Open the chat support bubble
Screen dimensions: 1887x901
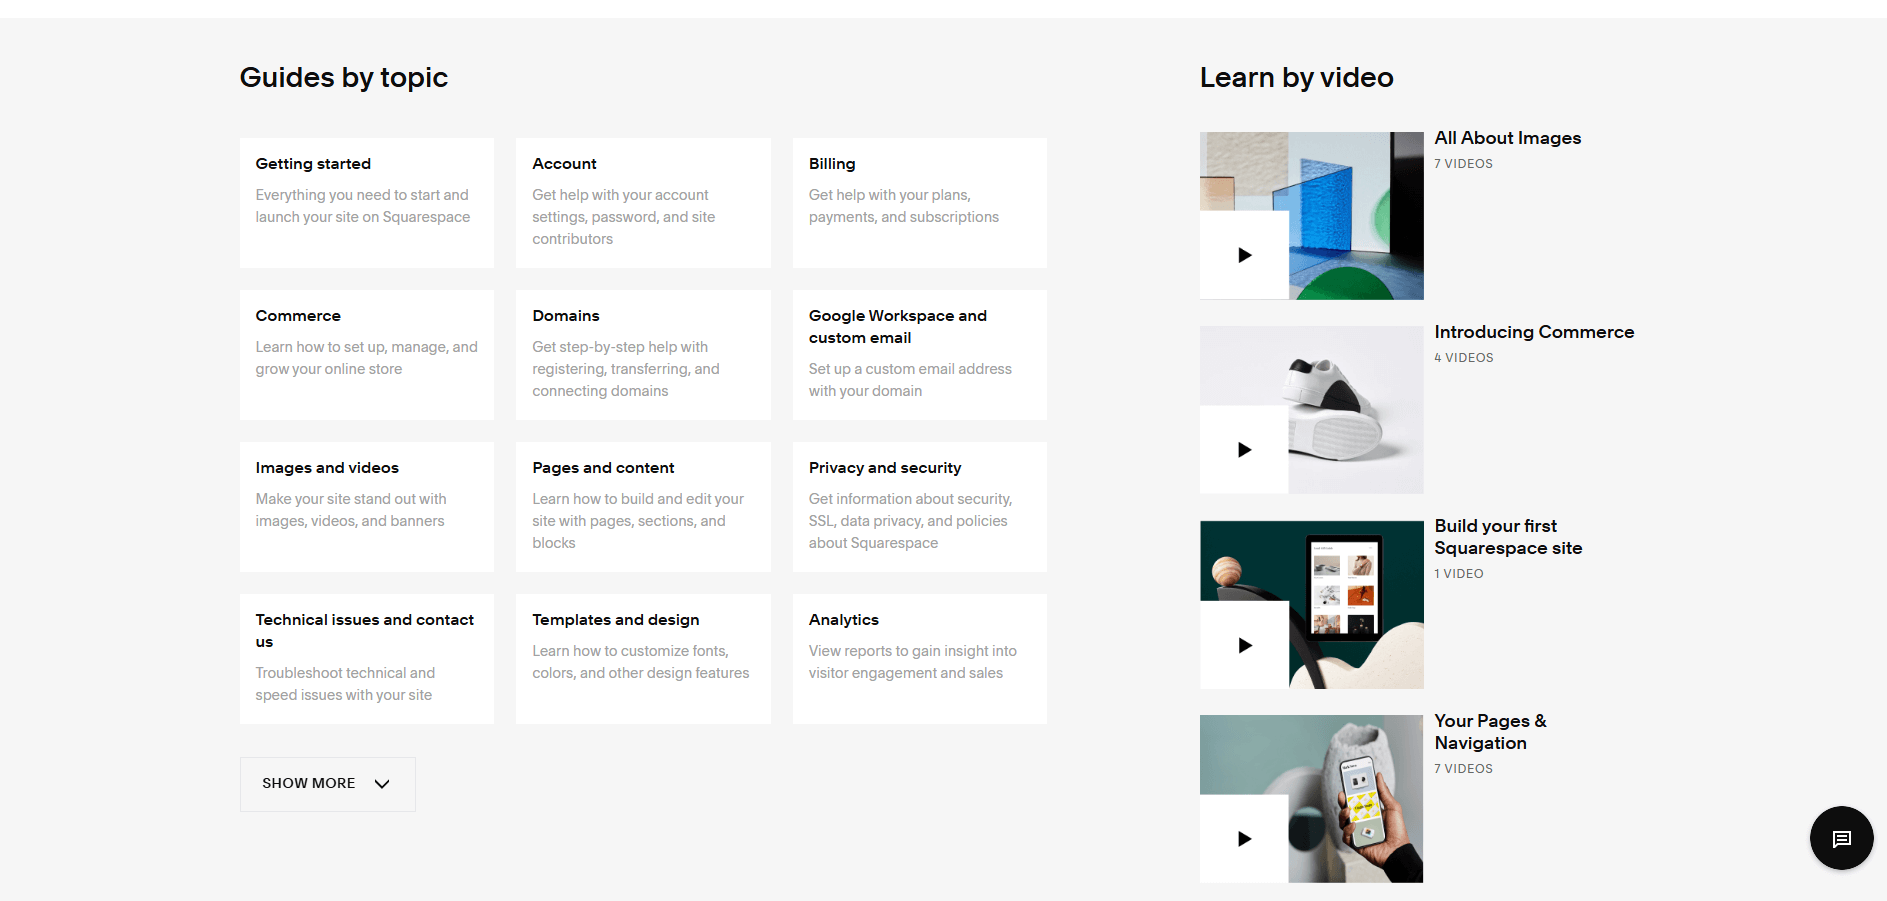pyautogui.click(x=1841, y=838)
